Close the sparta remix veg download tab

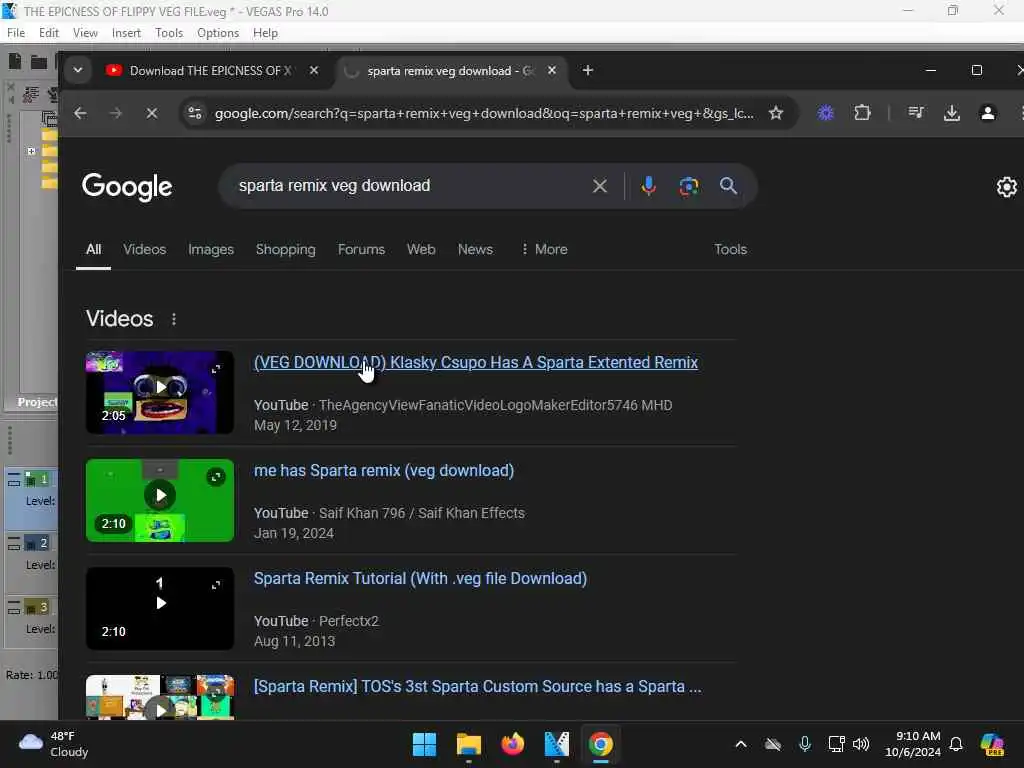pos(552,70)
